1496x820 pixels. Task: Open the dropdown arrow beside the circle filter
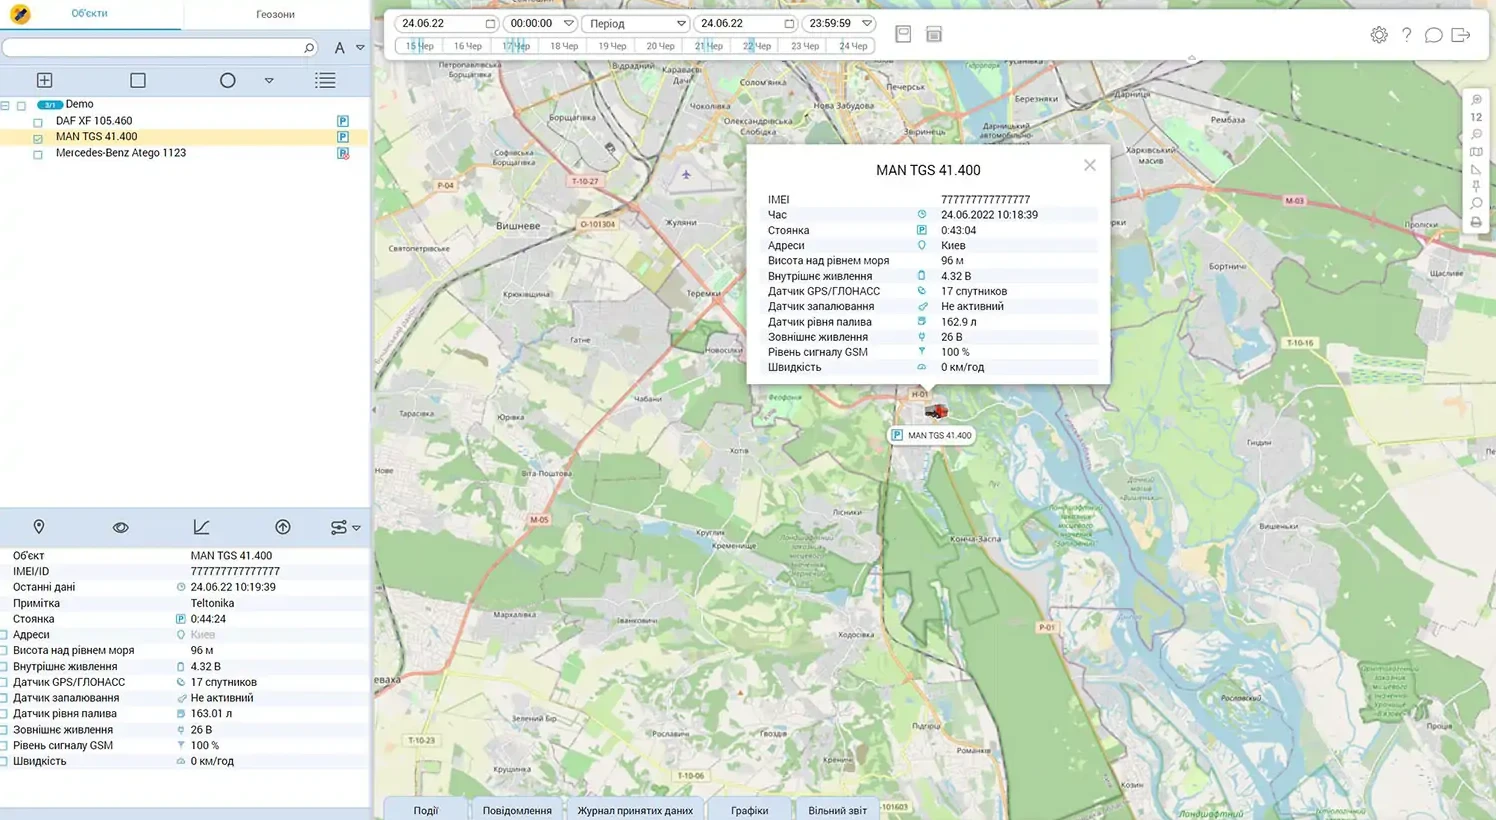pos(269,81)
